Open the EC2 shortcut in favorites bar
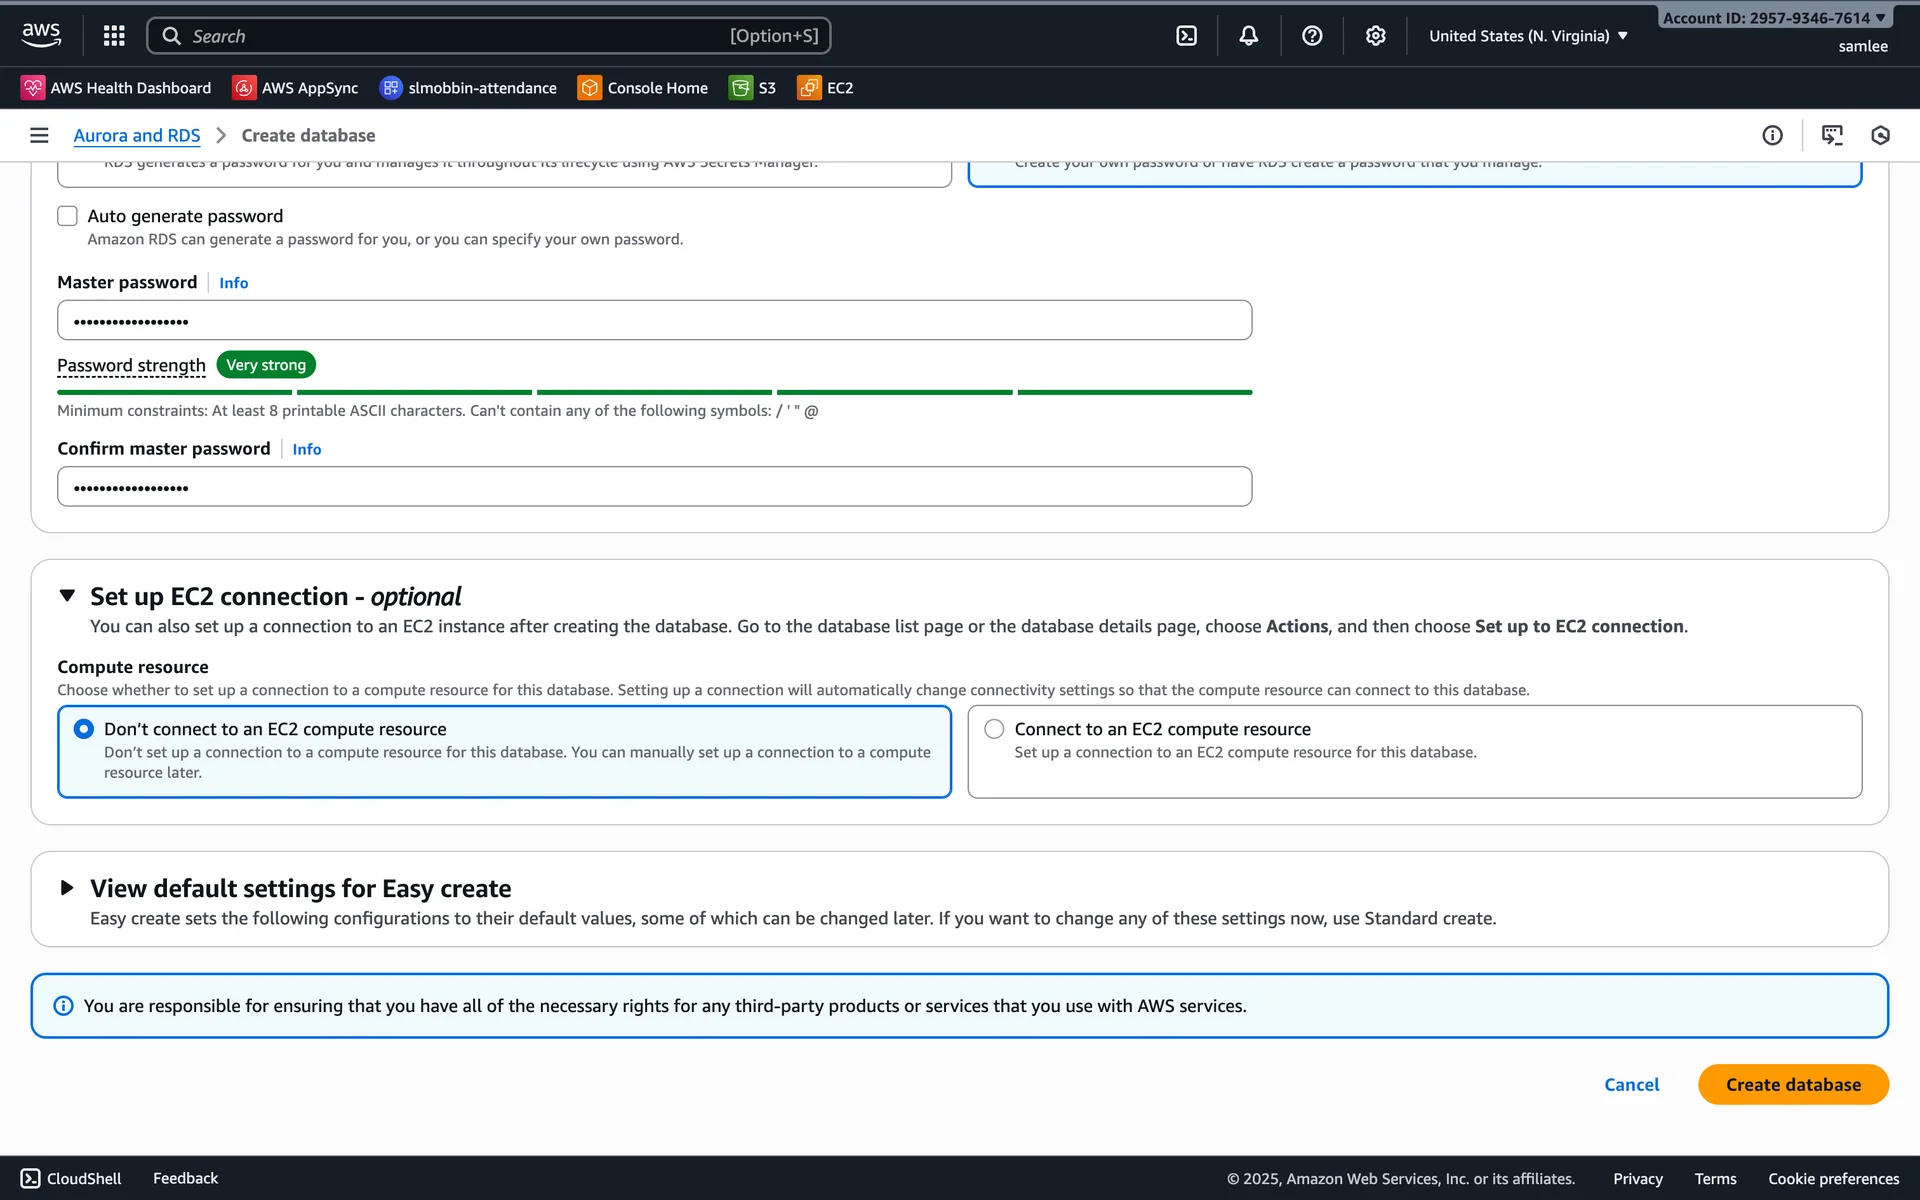Screen dimensions: 1920x1200 pos(826,88)
